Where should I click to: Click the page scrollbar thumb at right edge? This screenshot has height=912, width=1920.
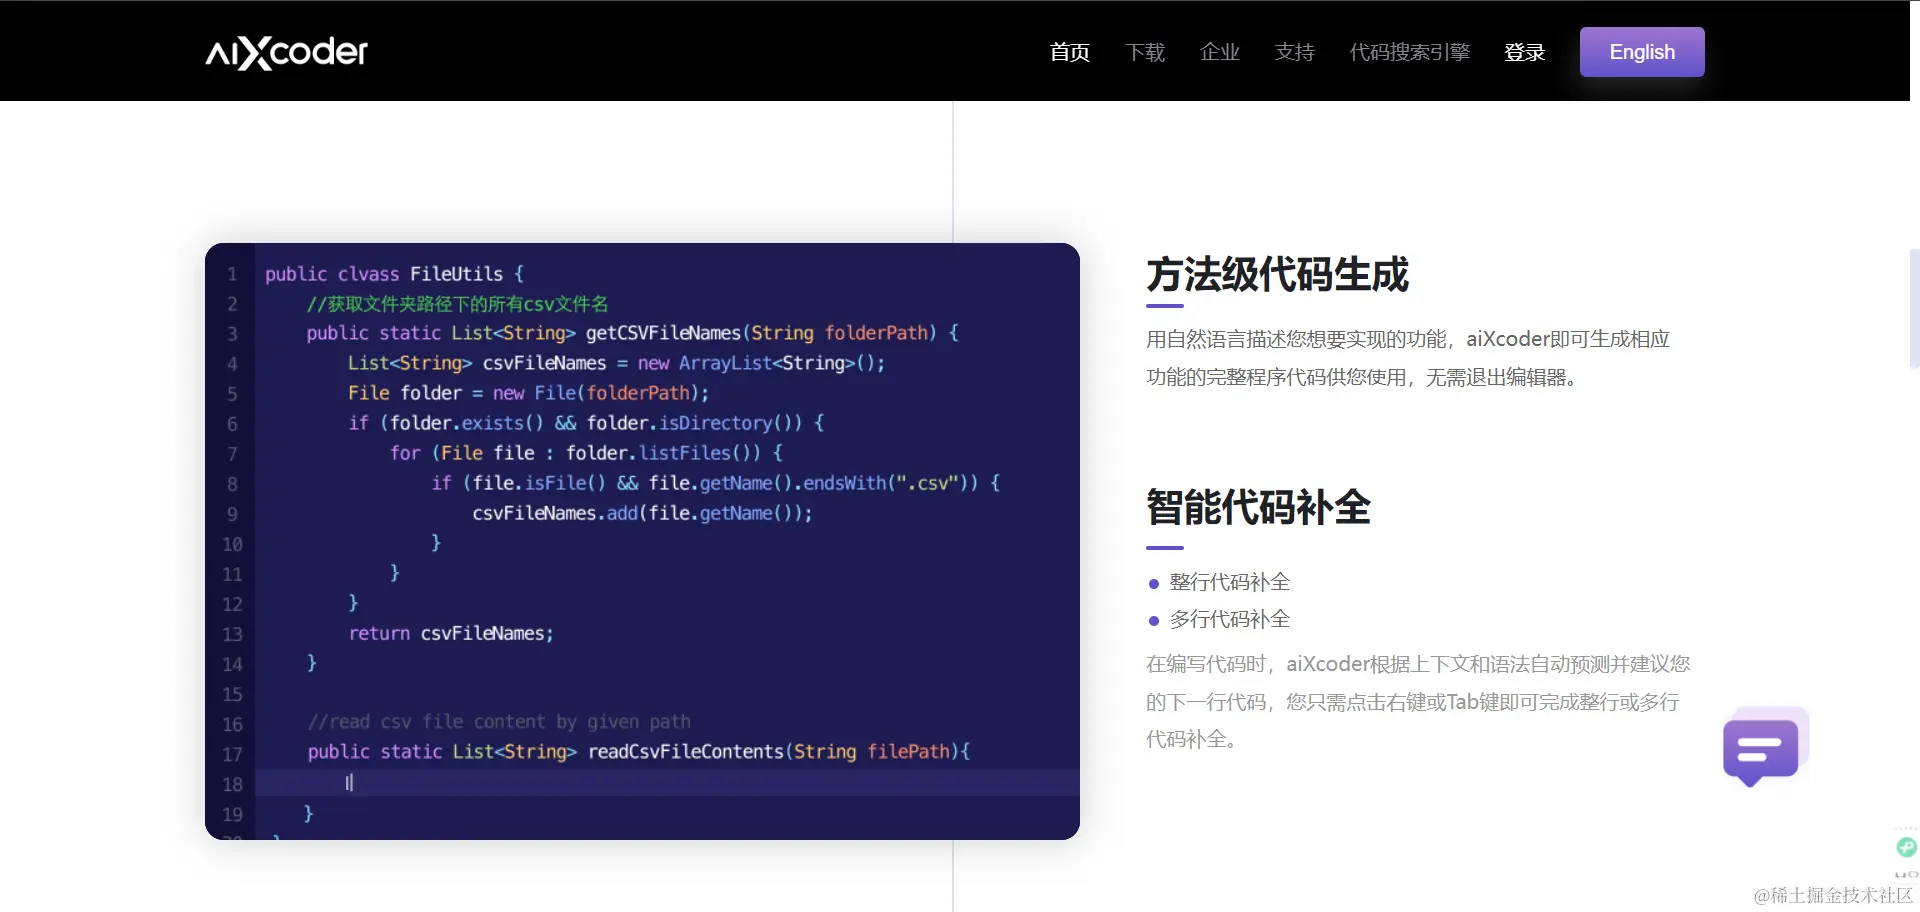click(x=1914, y=309)
